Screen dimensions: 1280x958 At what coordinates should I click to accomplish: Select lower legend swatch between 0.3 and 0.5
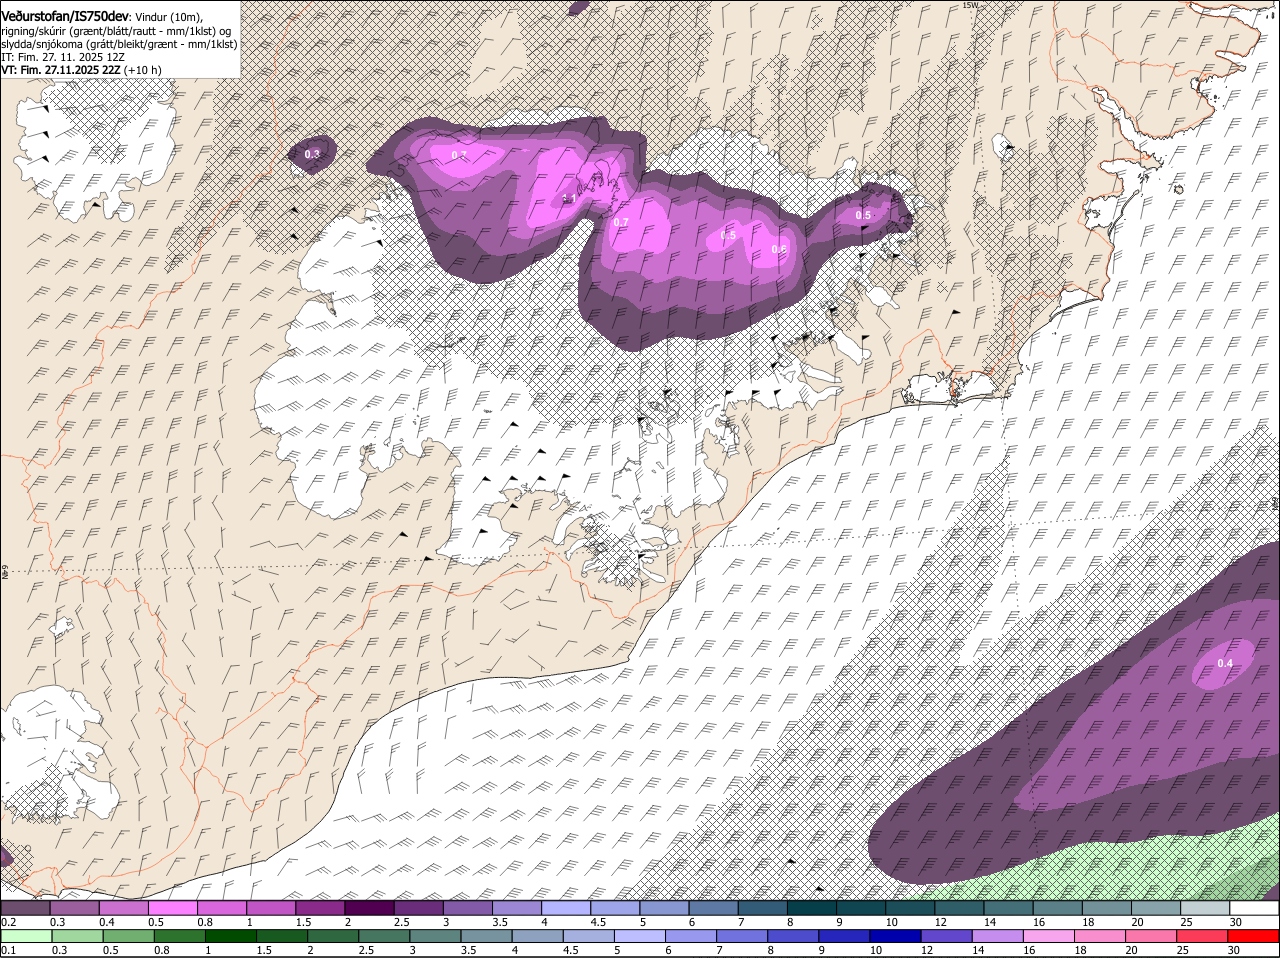point(75,936)
